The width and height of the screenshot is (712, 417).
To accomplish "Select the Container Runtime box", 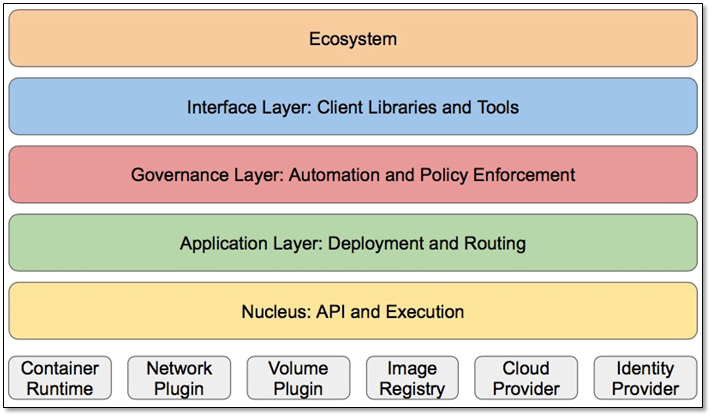I will [x=60, y=378].
